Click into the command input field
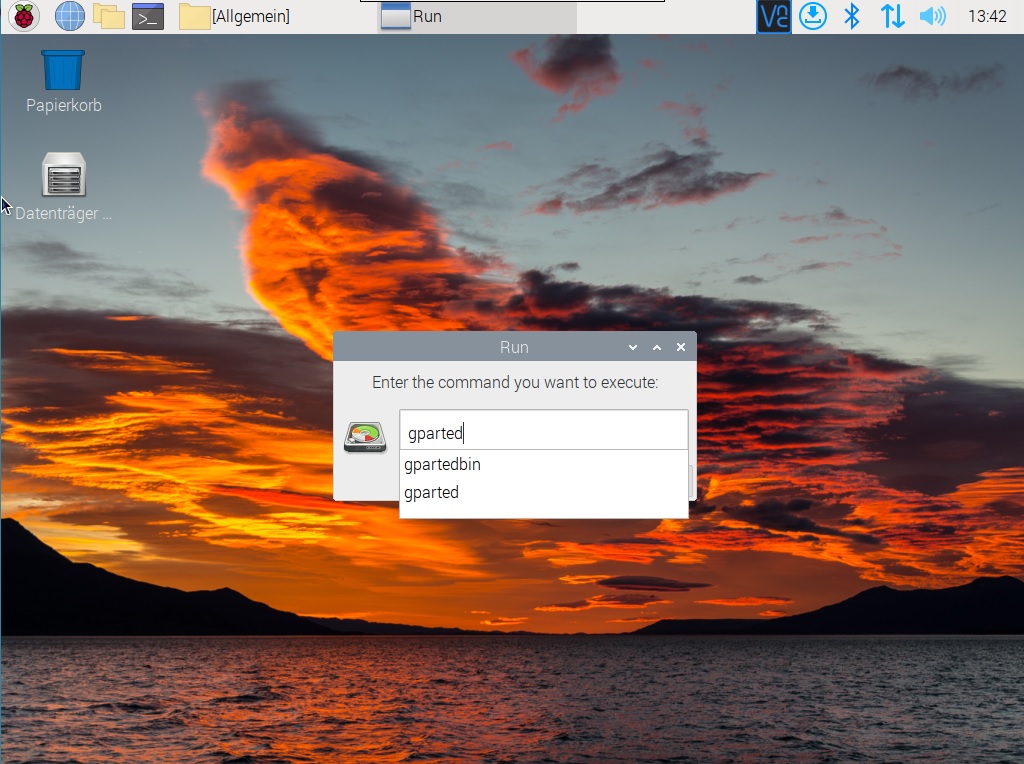Image resolution: width=1024 pixels, height=764 pixels. (543, 430)
